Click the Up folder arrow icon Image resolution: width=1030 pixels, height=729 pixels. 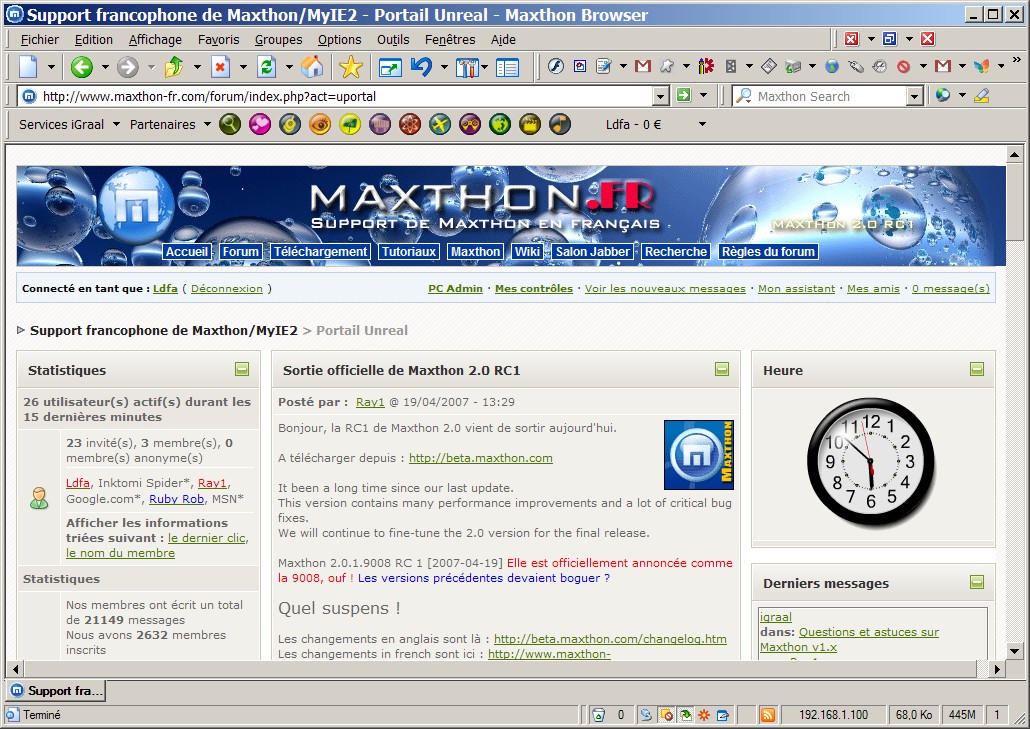[x=174, y=66]
